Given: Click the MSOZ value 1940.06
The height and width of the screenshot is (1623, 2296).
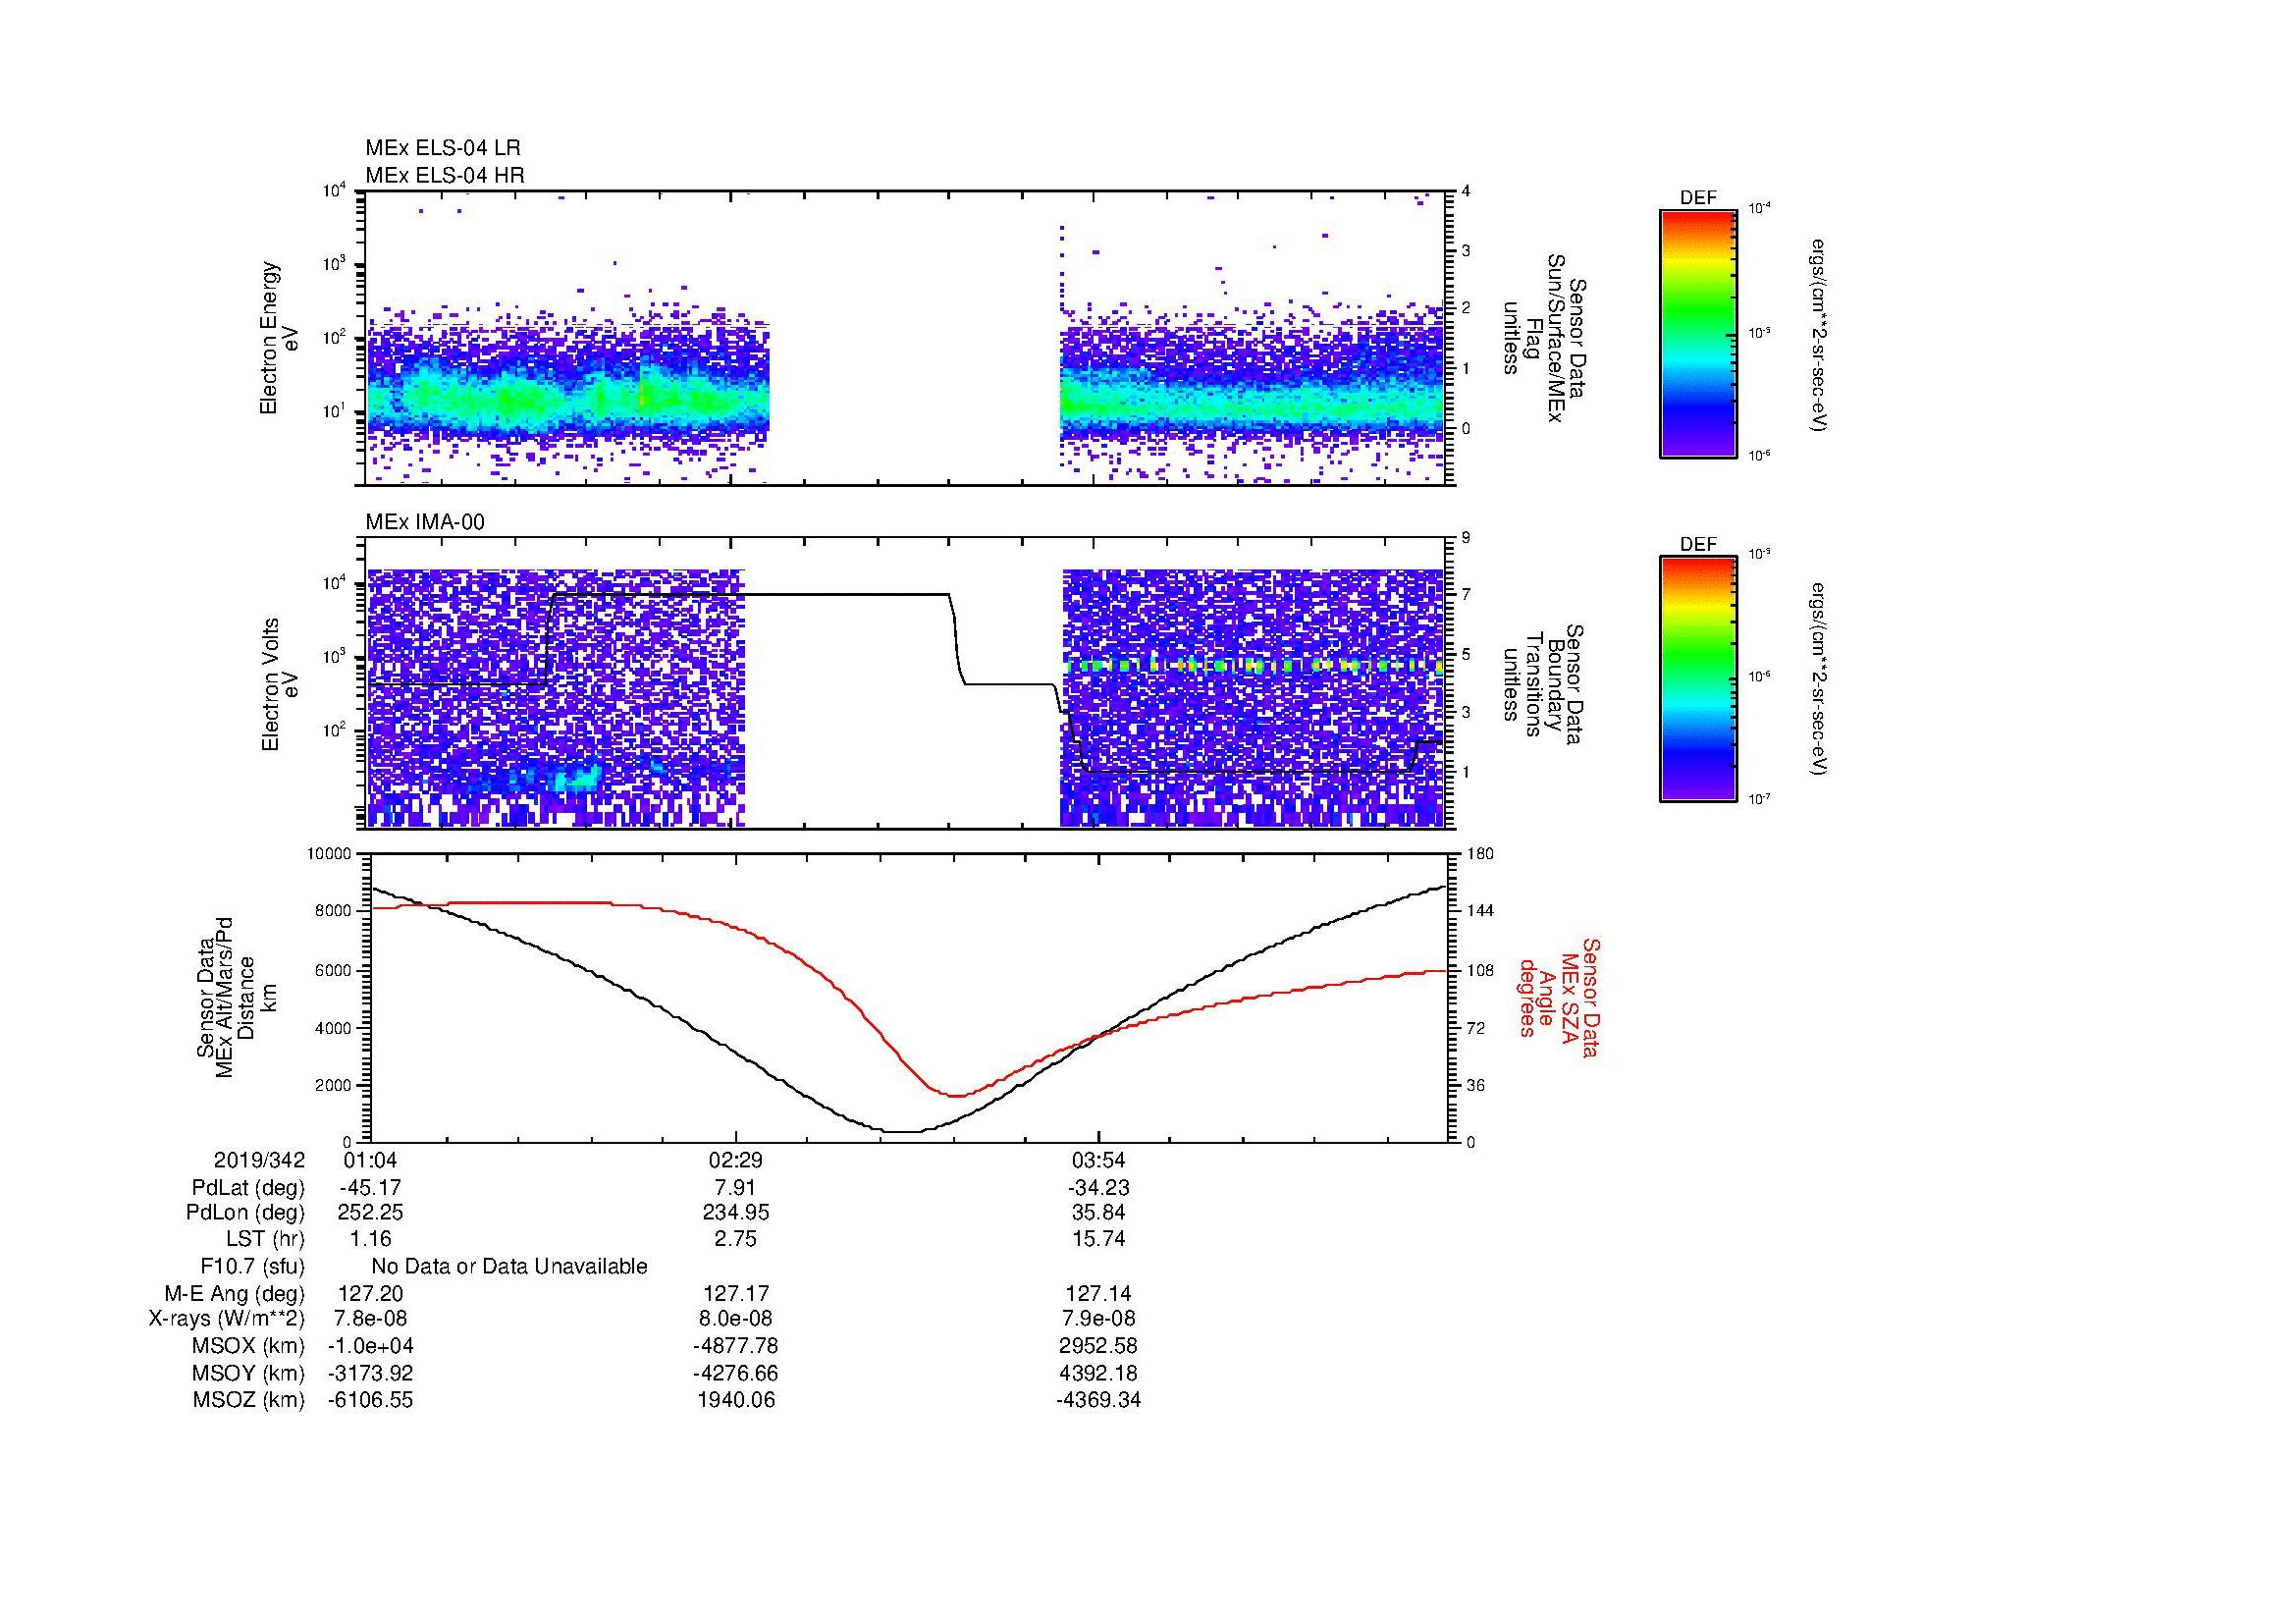Looking at the screenshot, I should 736,1400.
